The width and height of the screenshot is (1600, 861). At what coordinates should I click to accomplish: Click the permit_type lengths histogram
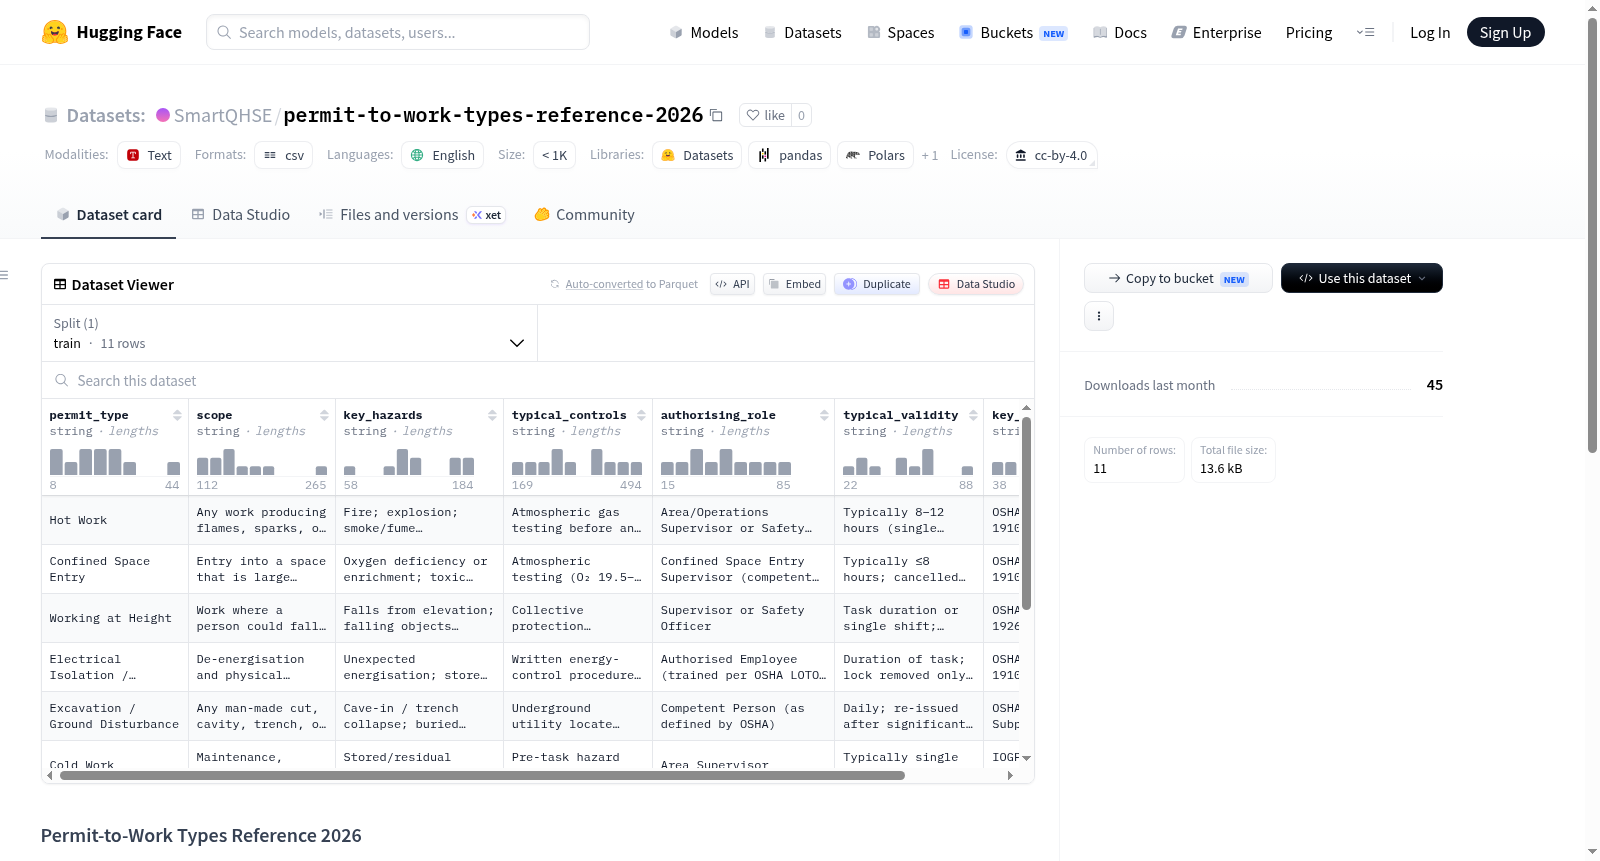click(x=115, y=461)
